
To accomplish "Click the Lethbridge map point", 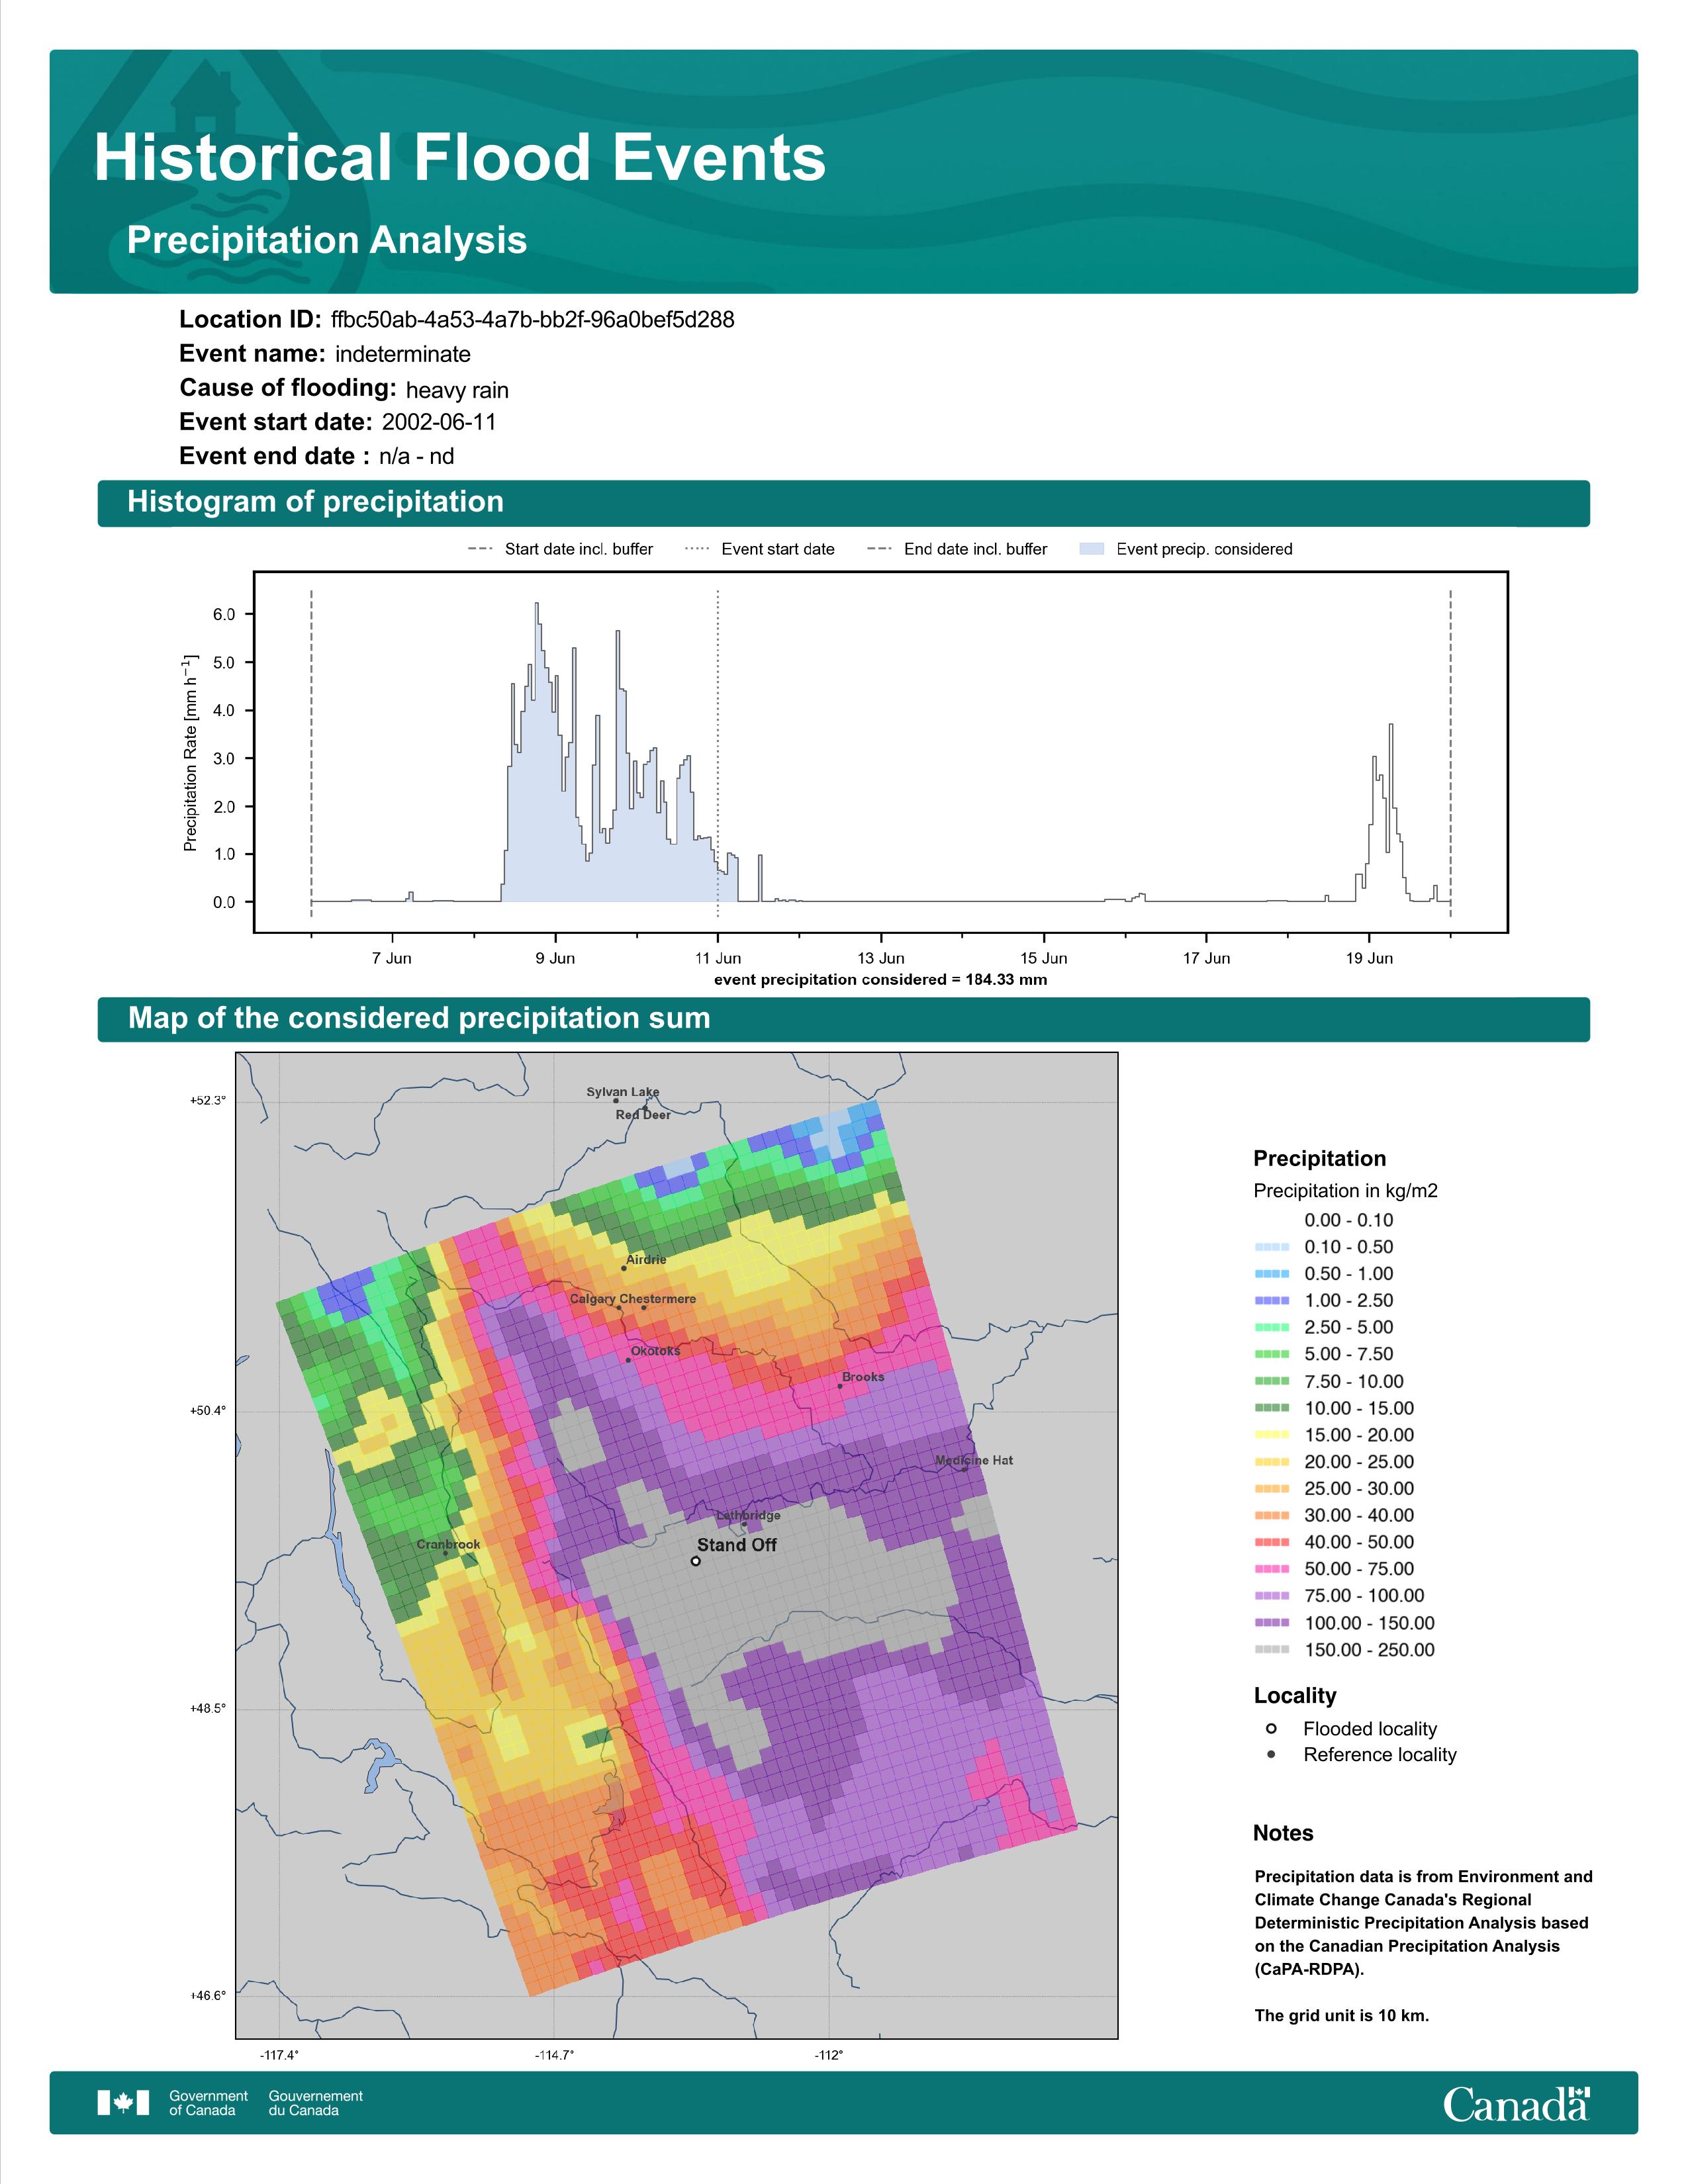I will click(744, 1524).
